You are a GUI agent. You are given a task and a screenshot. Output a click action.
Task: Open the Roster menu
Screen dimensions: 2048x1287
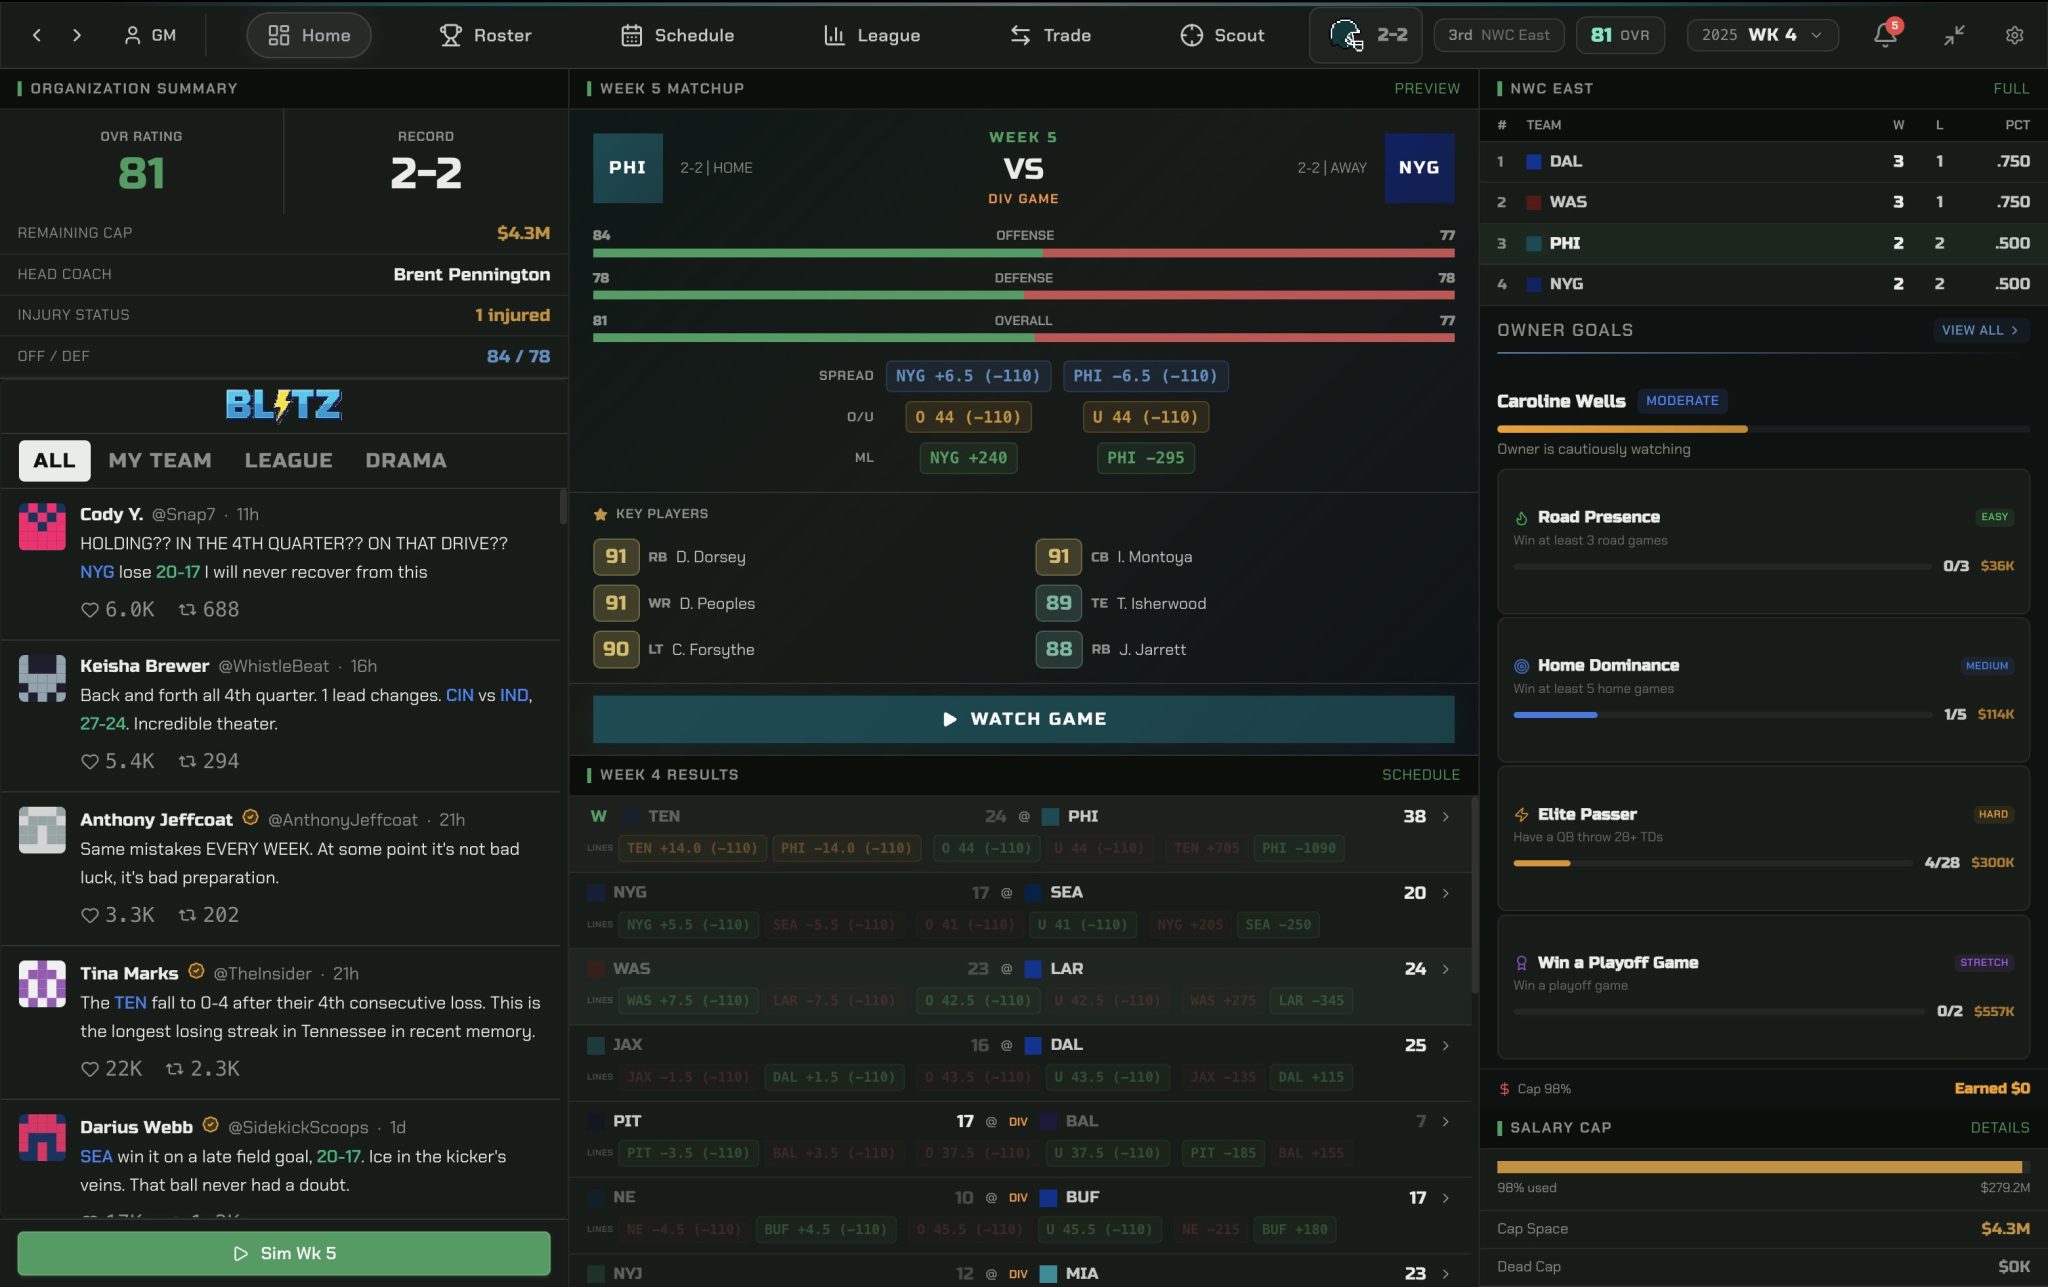tap(486, 35)
